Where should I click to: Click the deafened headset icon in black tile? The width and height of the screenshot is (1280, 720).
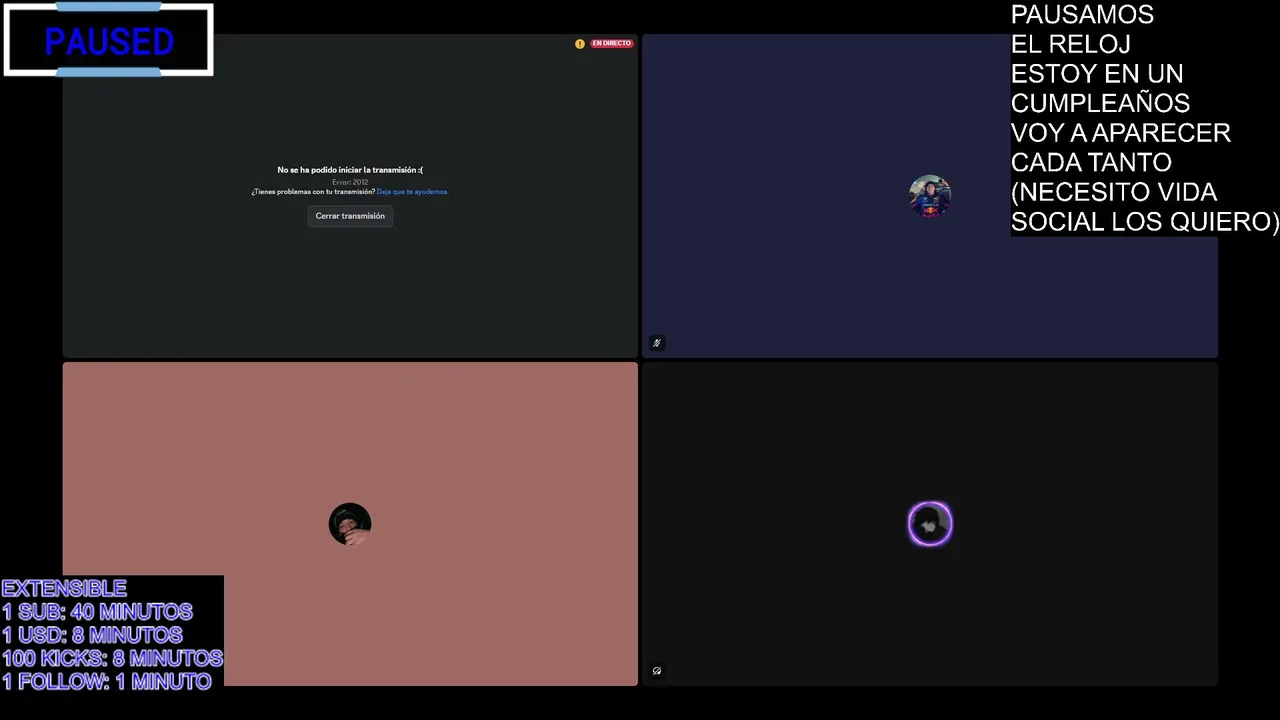click(x=657, y=671)
